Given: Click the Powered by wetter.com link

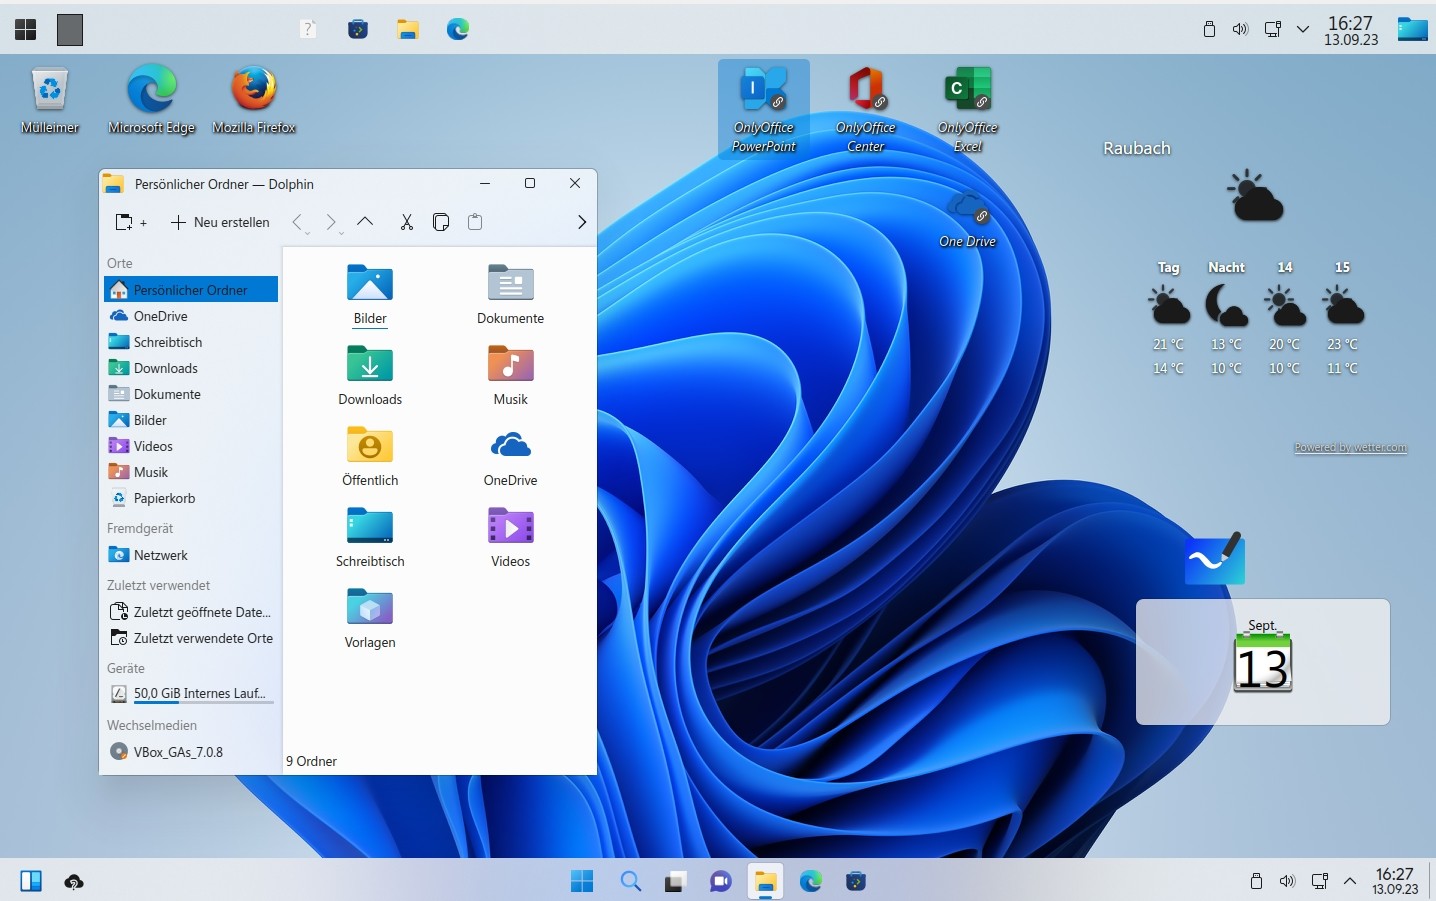Looking at the screenshot, I should [x=1351, y=447].
